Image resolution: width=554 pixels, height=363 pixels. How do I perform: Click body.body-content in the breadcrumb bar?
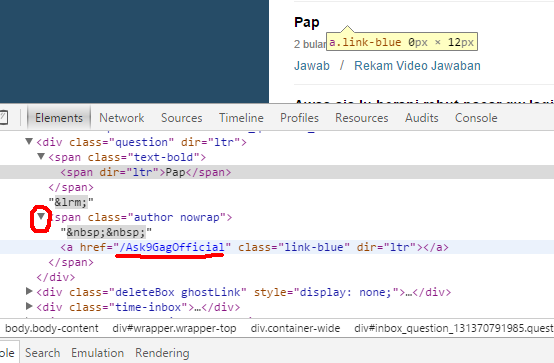[52, 328]
